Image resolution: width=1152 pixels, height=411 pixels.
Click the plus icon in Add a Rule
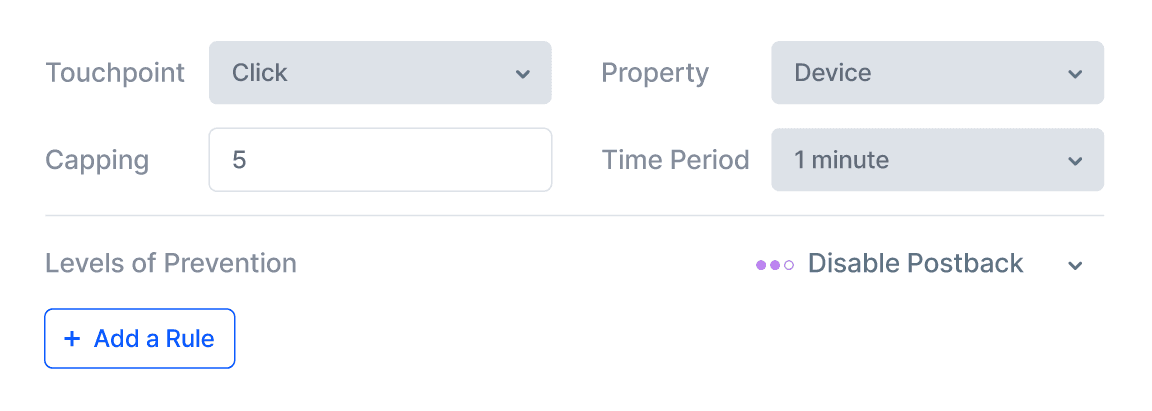pos(71,339)
